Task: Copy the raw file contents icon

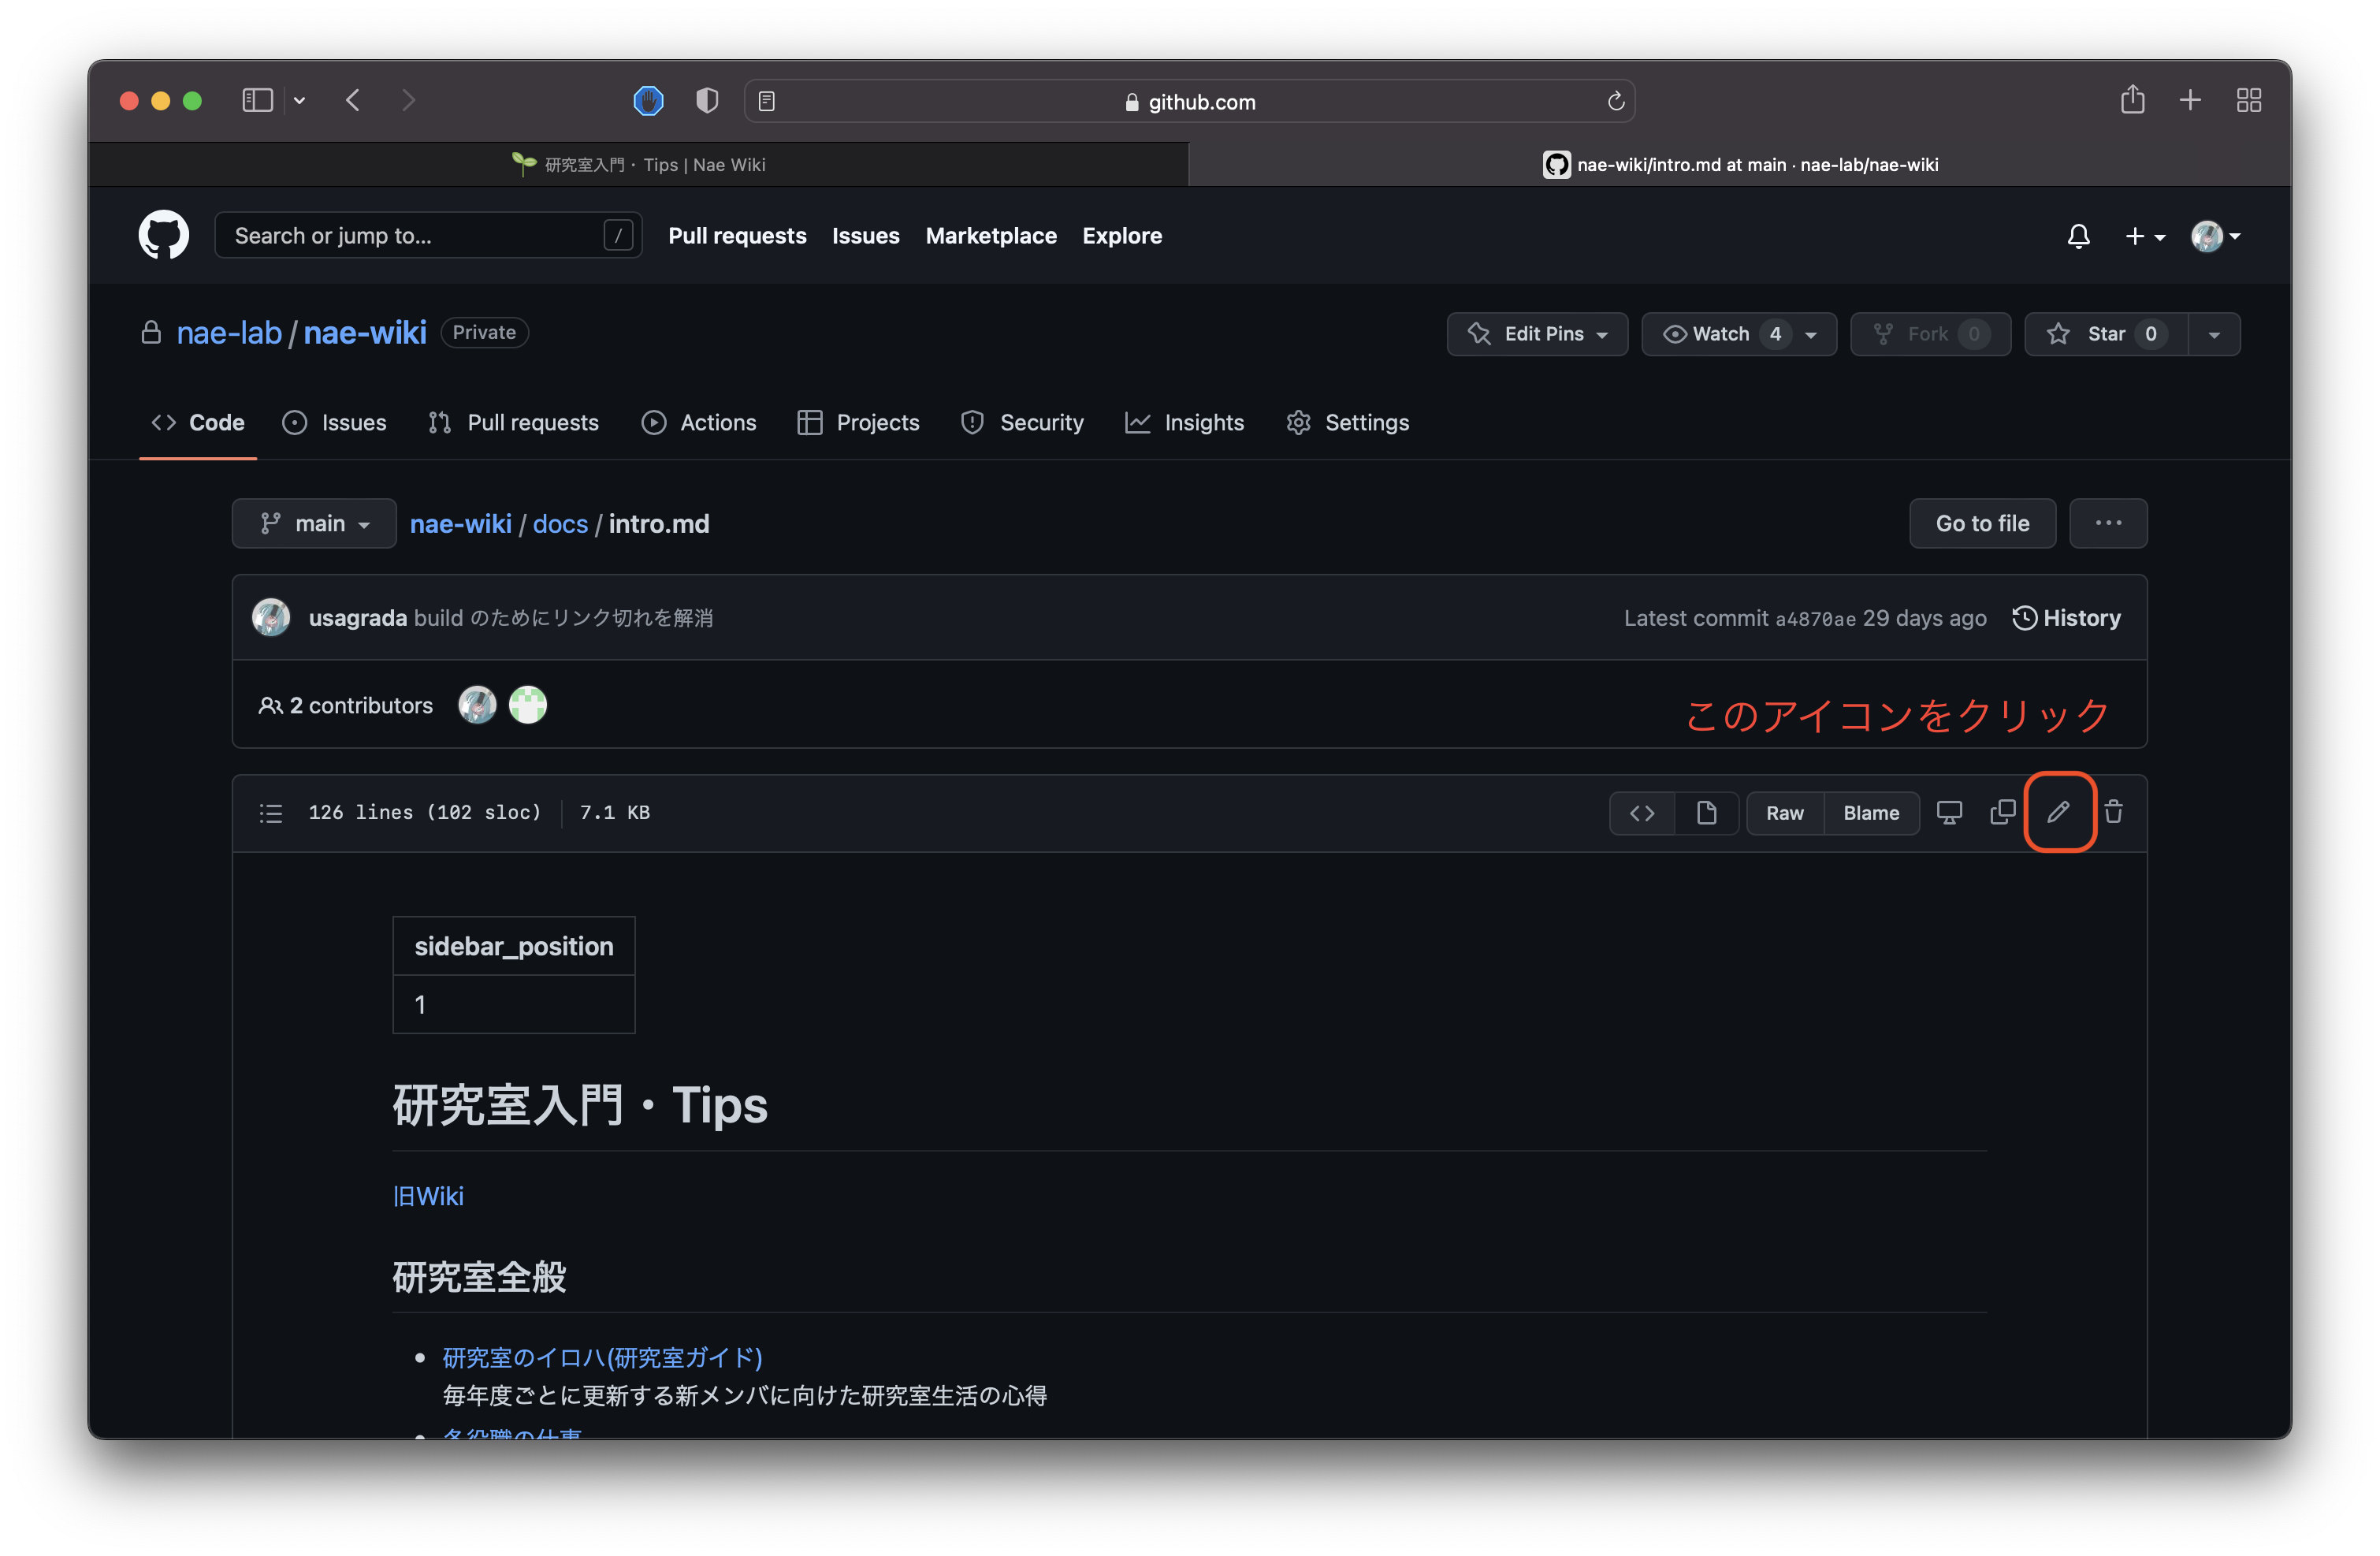Action: (2002, 812)
